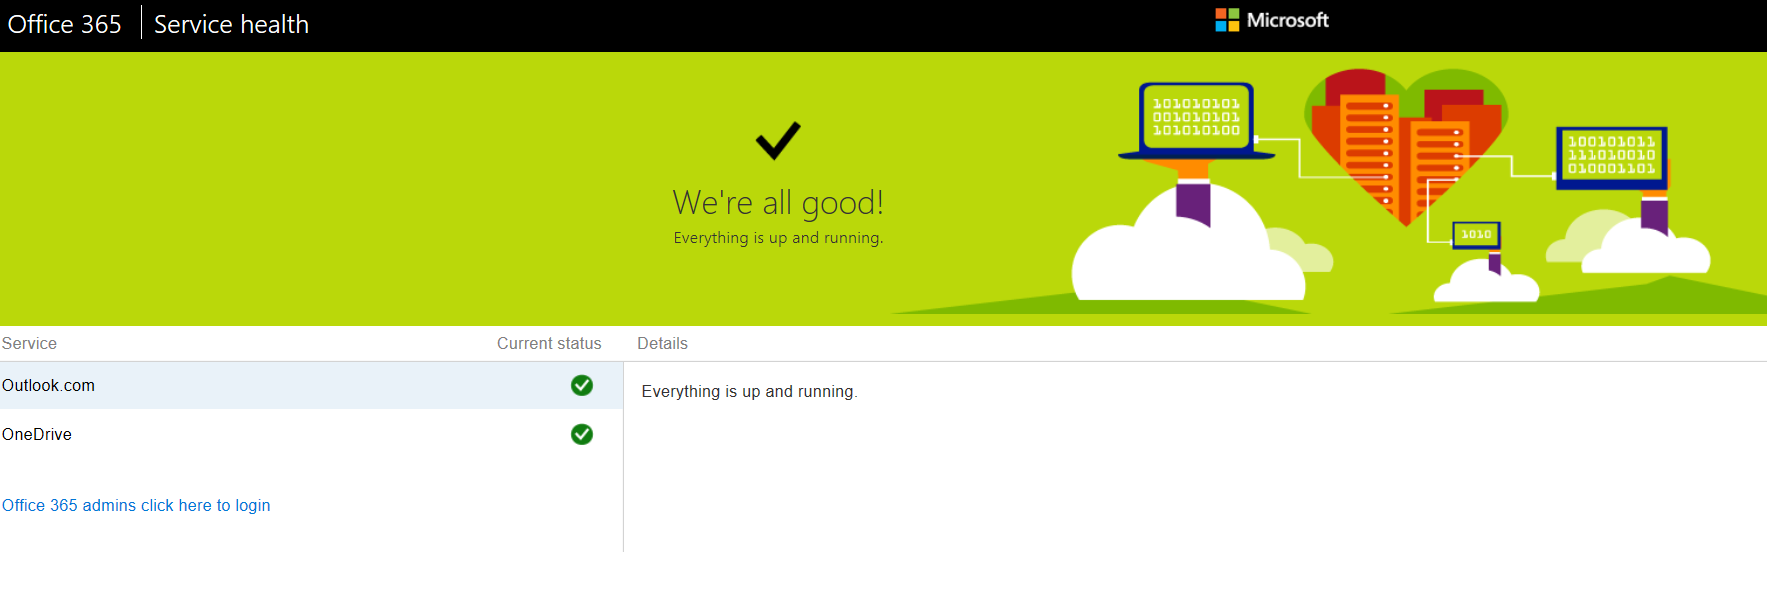Click the small monitor labeled 1010
This screenshot has height=599, width=1767.
pyautogui.click(x=1476, y=234)
